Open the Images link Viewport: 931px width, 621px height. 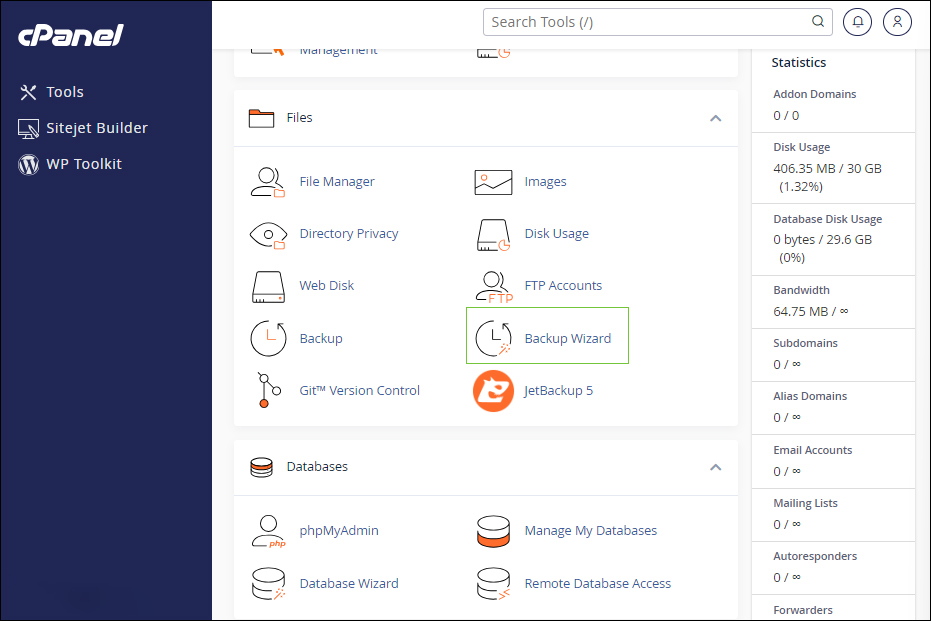pos(545,182)
